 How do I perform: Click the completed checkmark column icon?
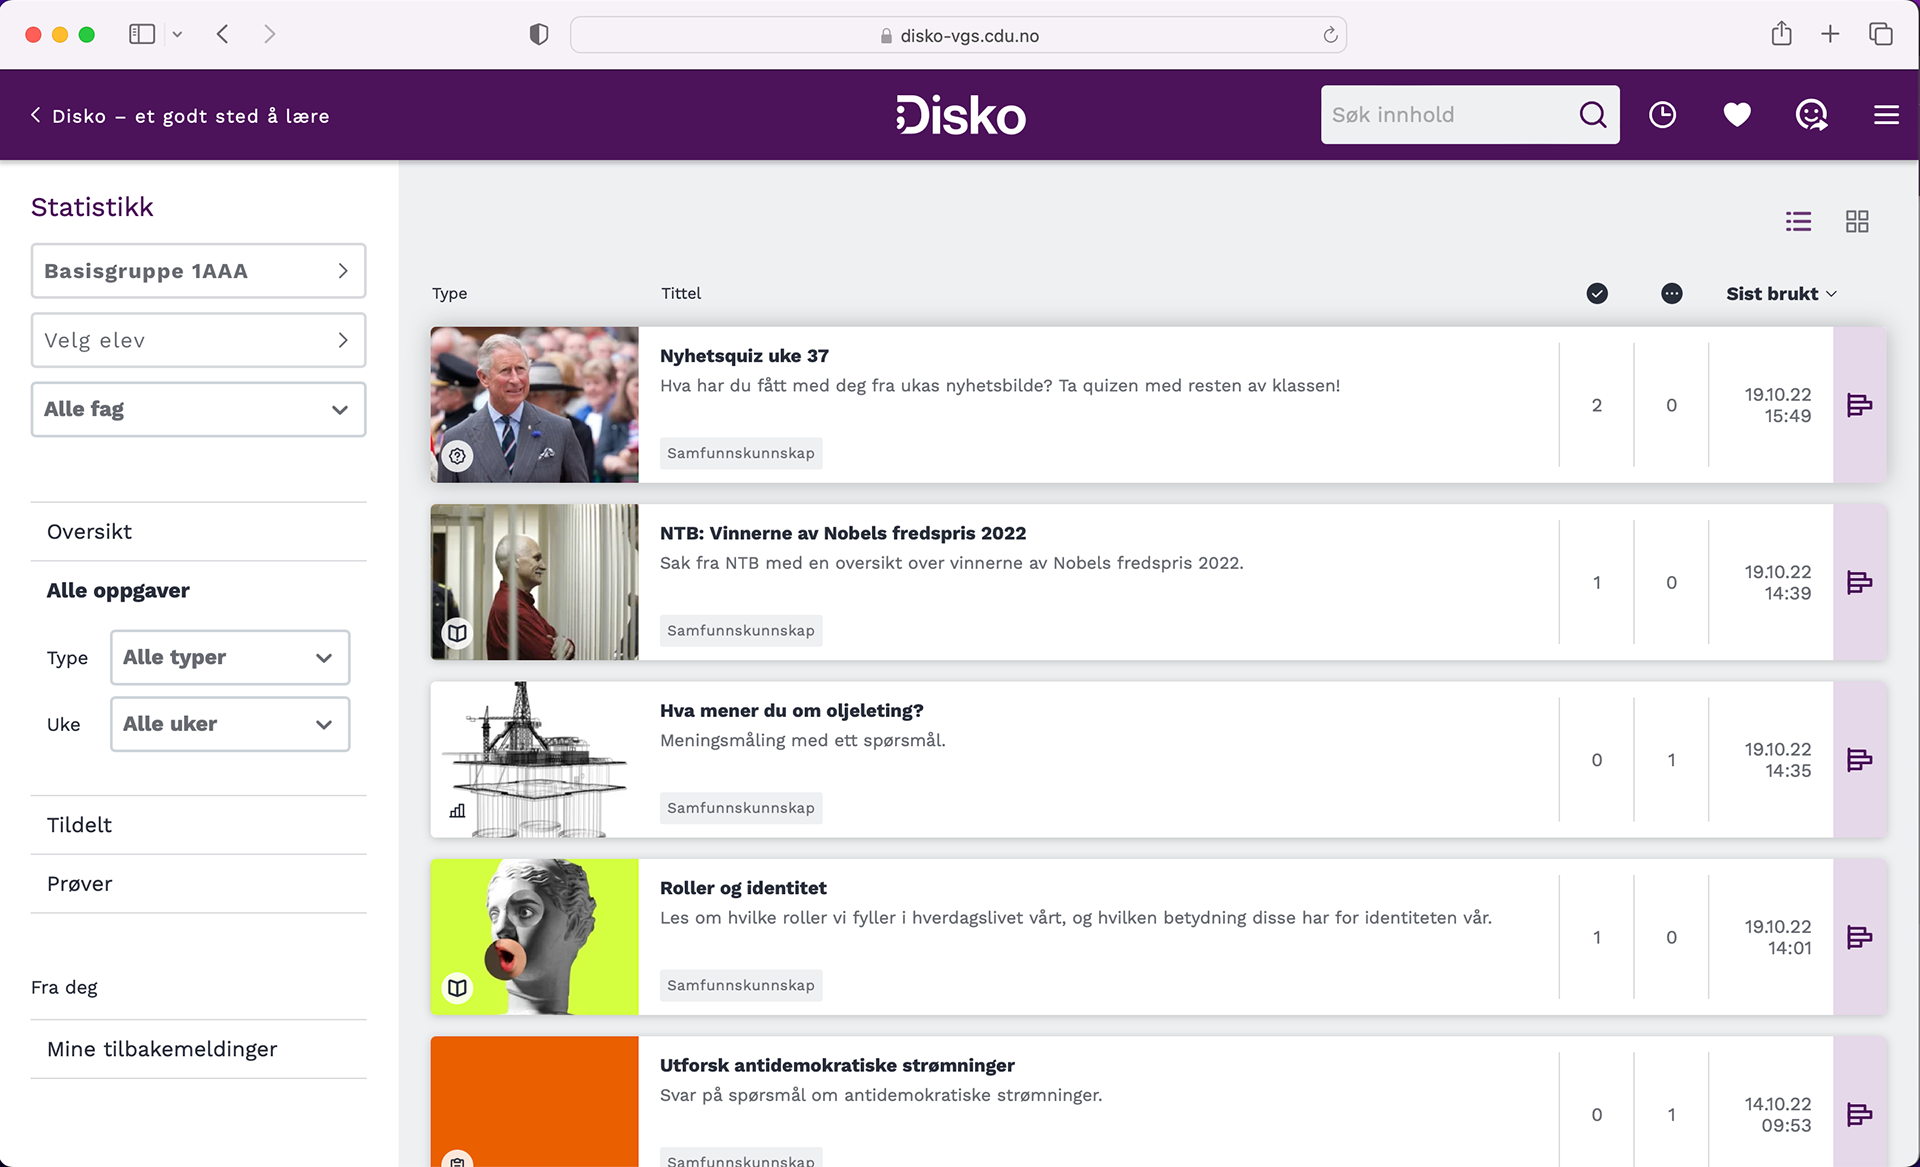click(x=1597, y=293)
